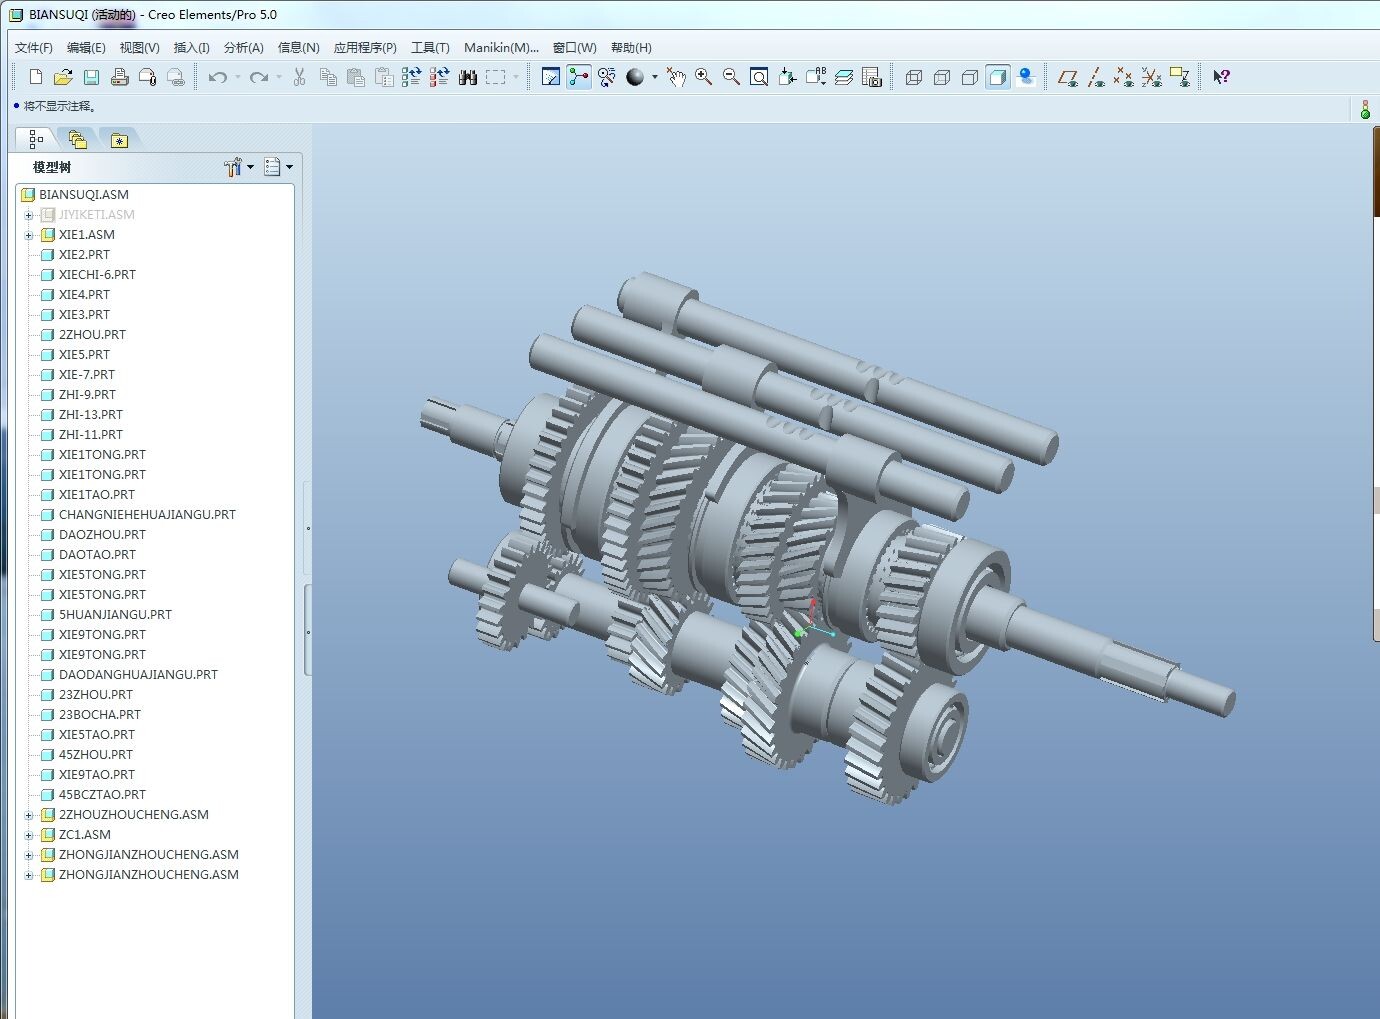Create a new file with the New icon
Viewport: 1380px width, 1019px height.
36,77
